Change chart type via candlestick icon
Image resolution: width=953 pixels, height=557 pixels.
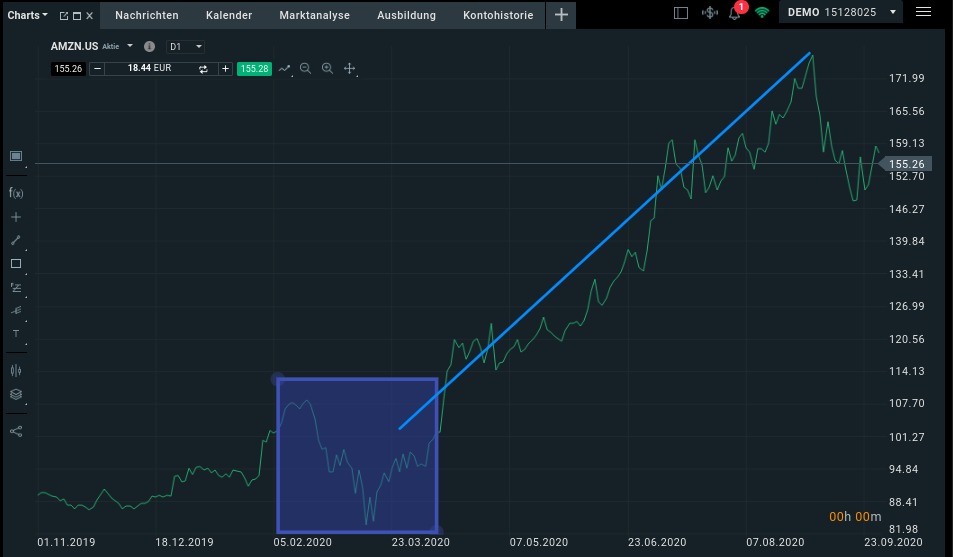click(x=16, y=370)
